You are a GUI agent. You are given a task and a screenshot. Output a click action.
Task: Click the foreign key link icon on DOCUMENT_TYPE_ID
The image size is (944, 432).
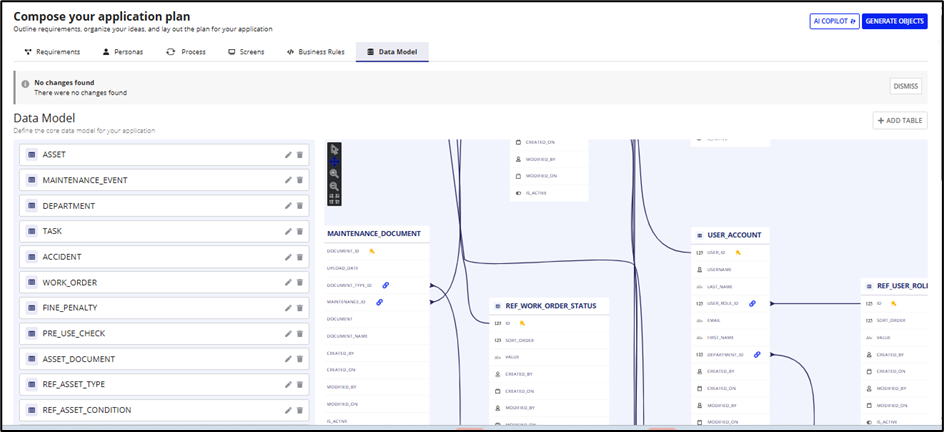click(x=385, y=285)
